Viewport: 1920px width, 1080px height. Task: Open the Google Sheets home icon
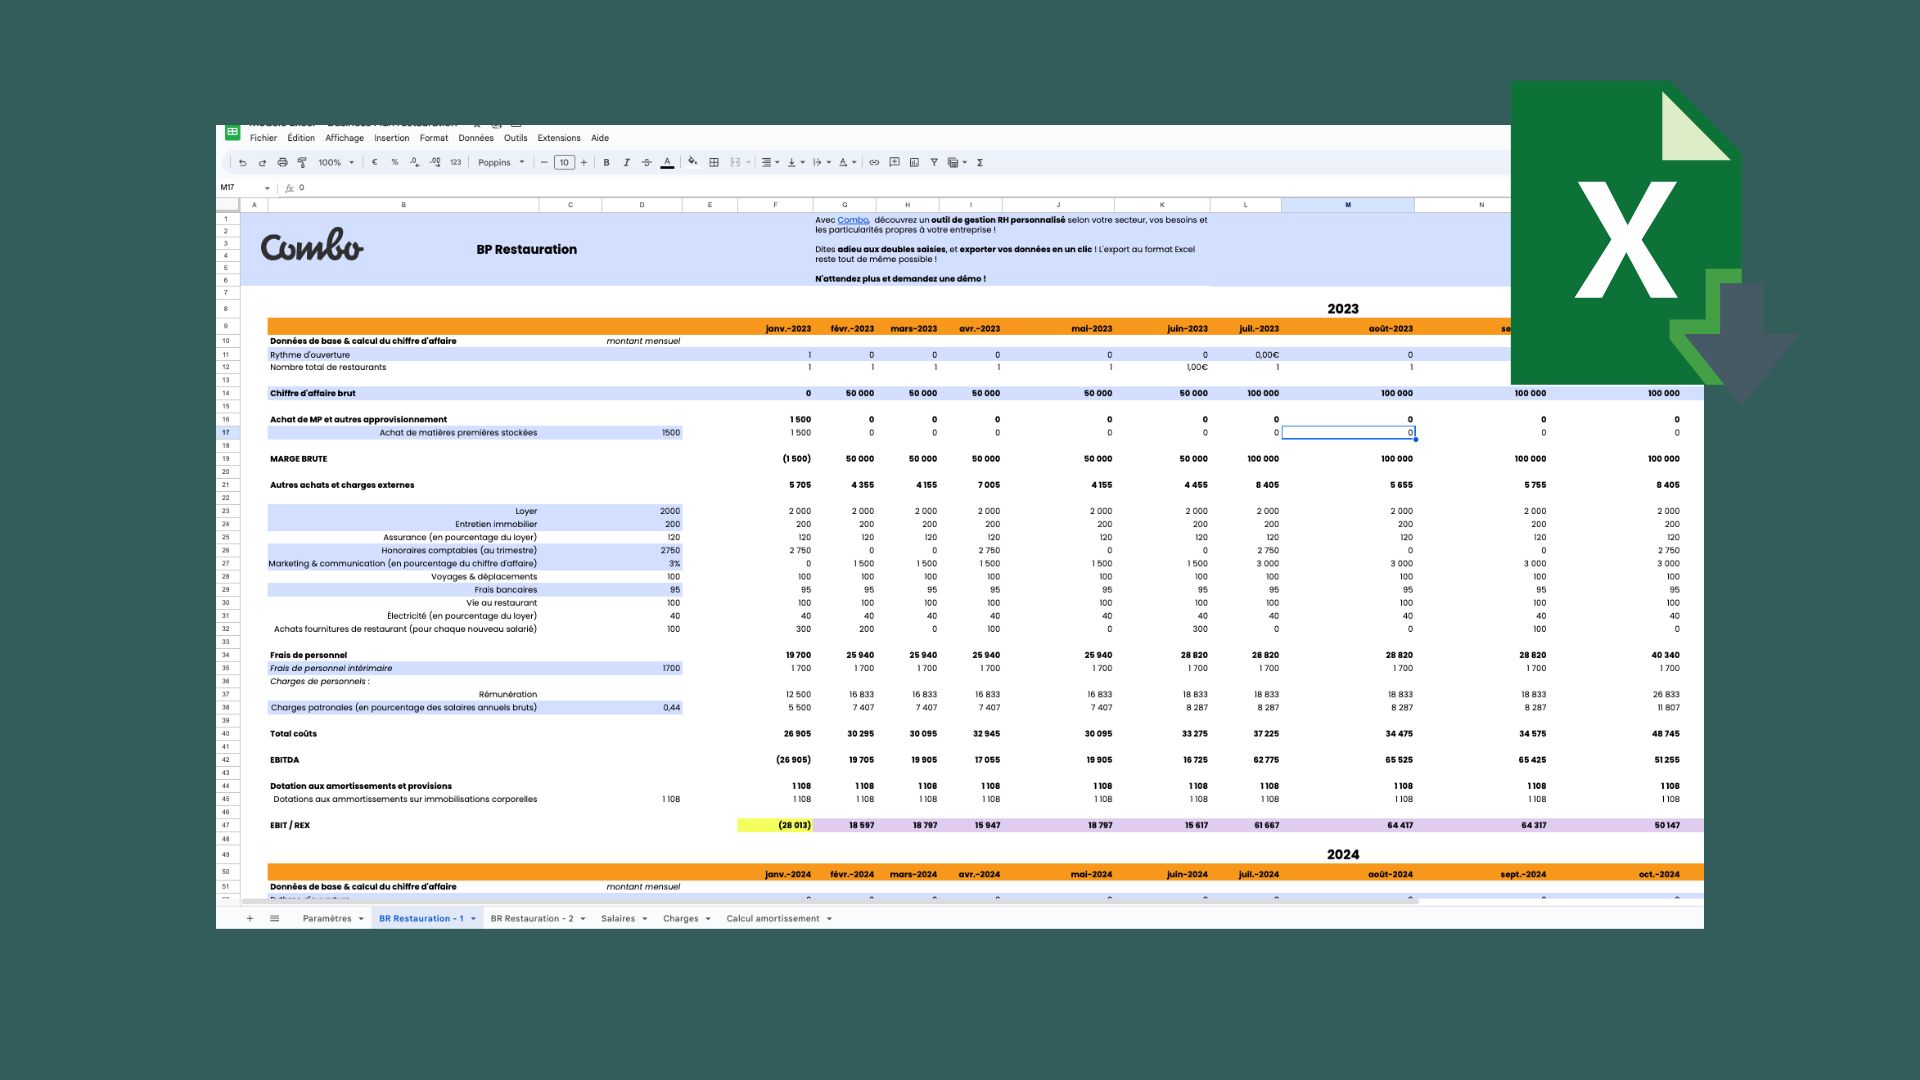232,132
